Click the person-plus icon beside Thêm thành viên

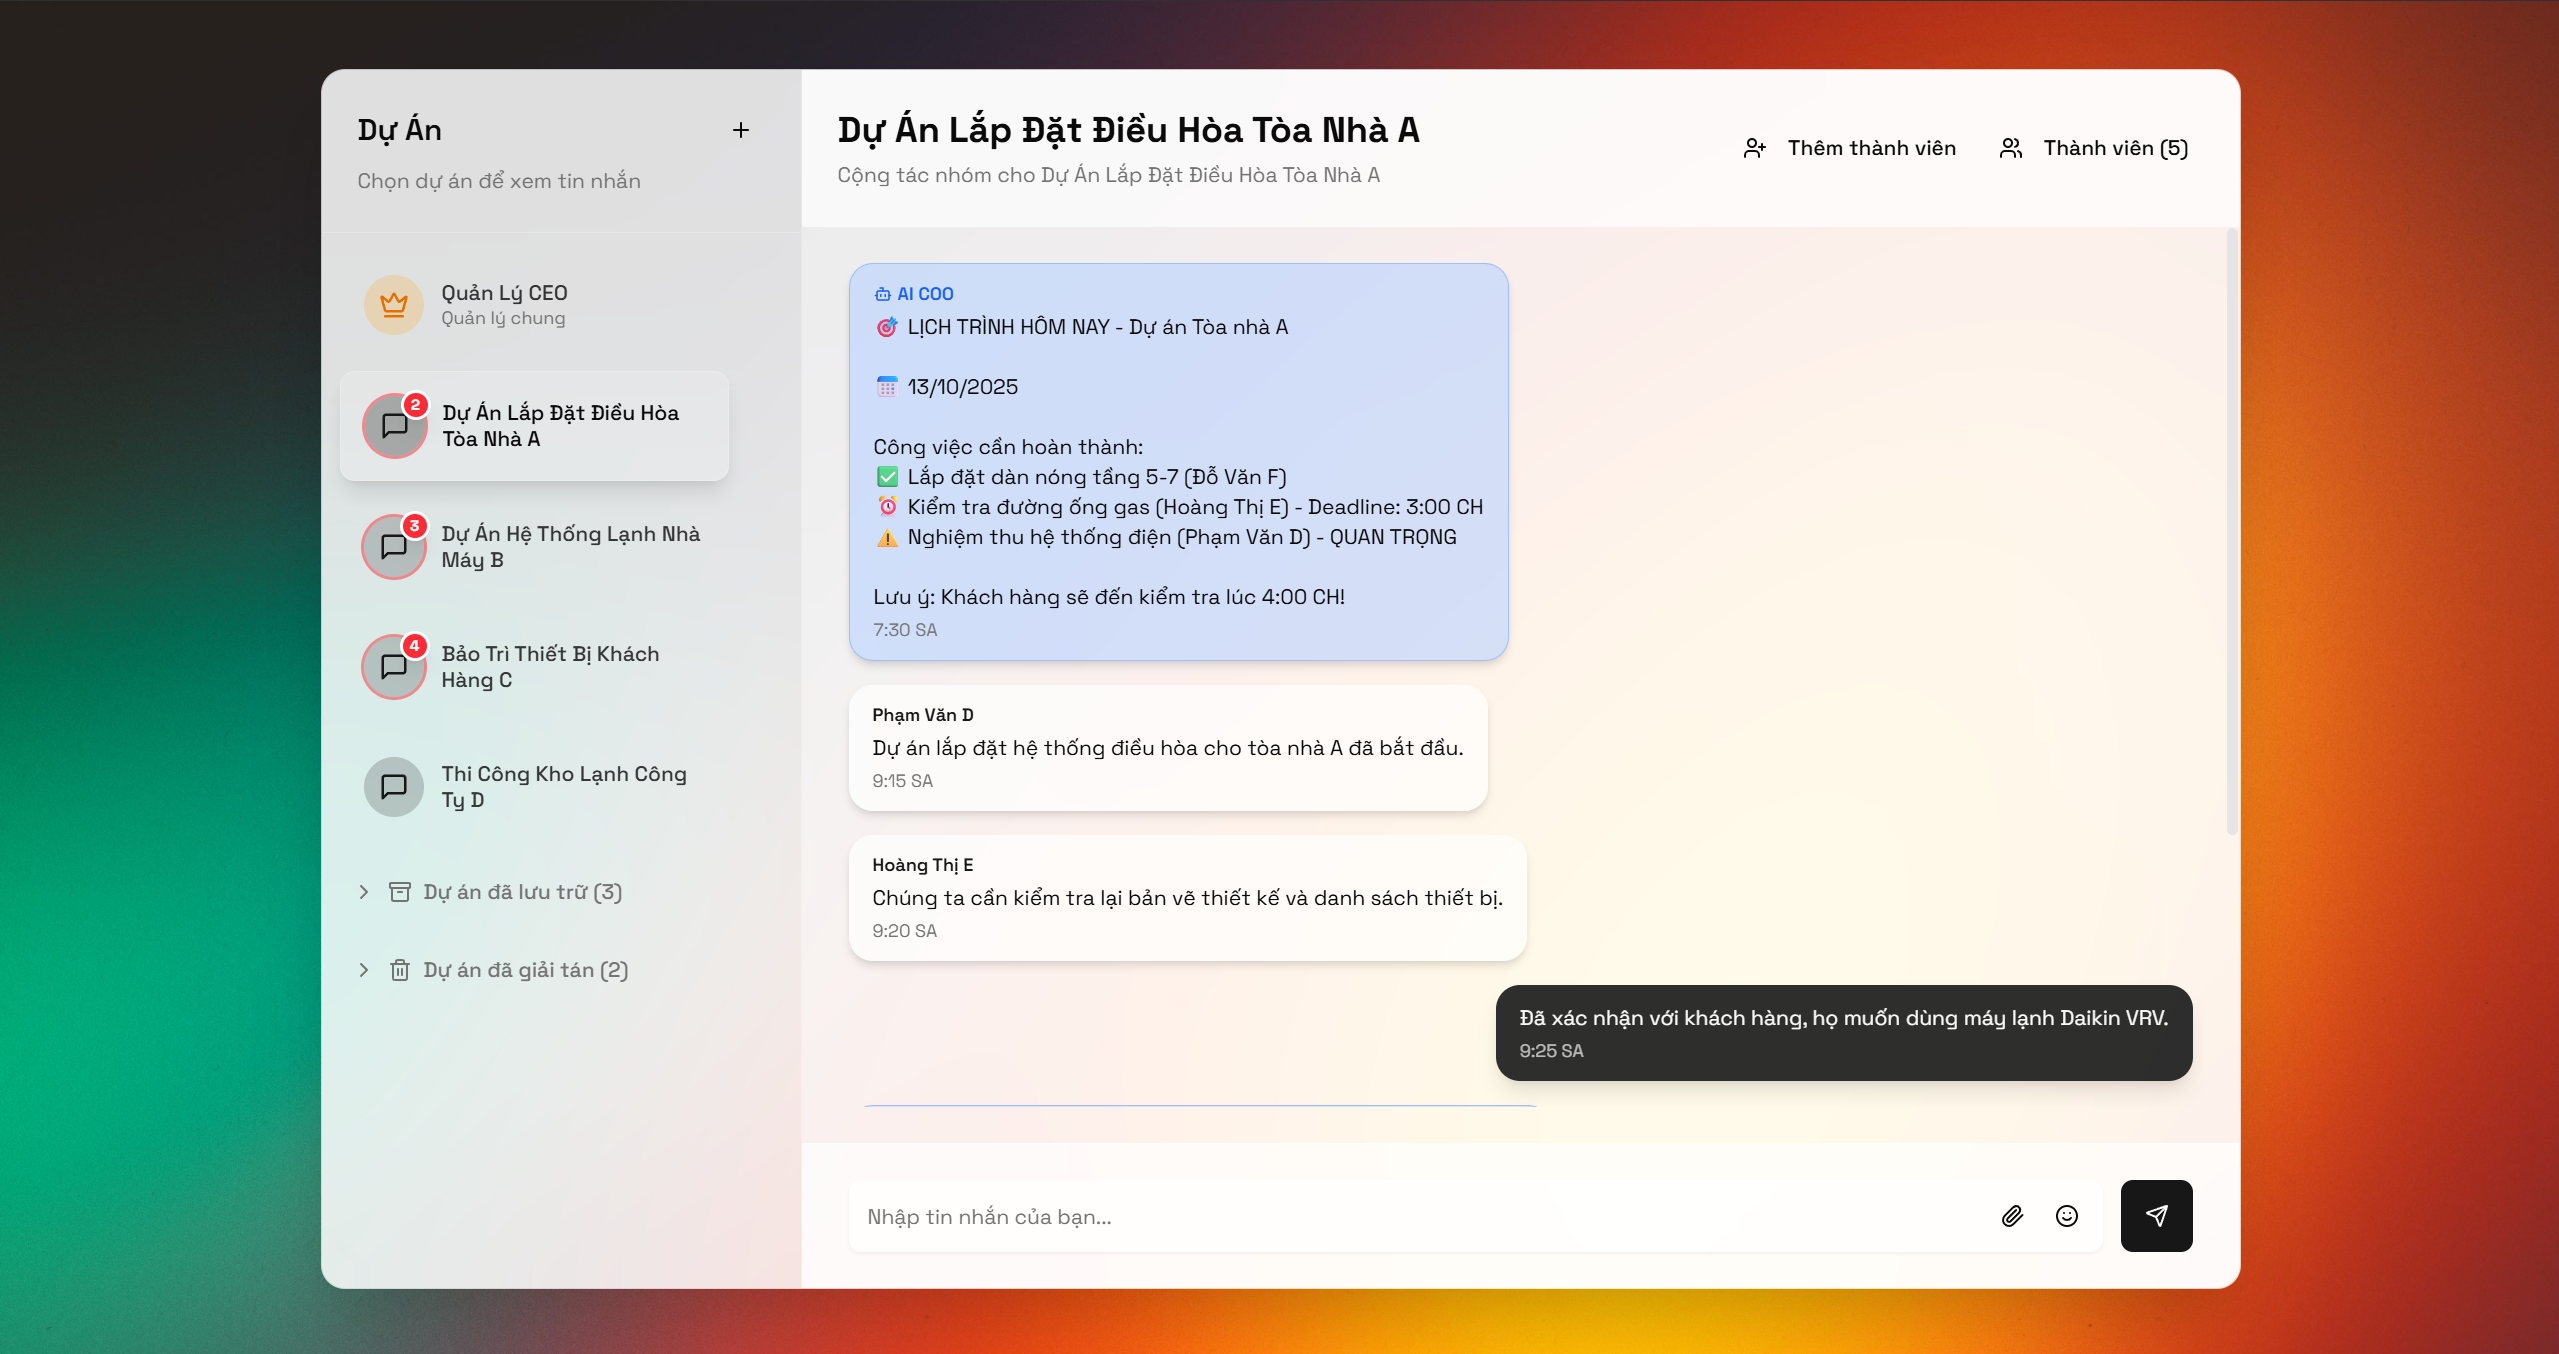(x=1755, y=147)
